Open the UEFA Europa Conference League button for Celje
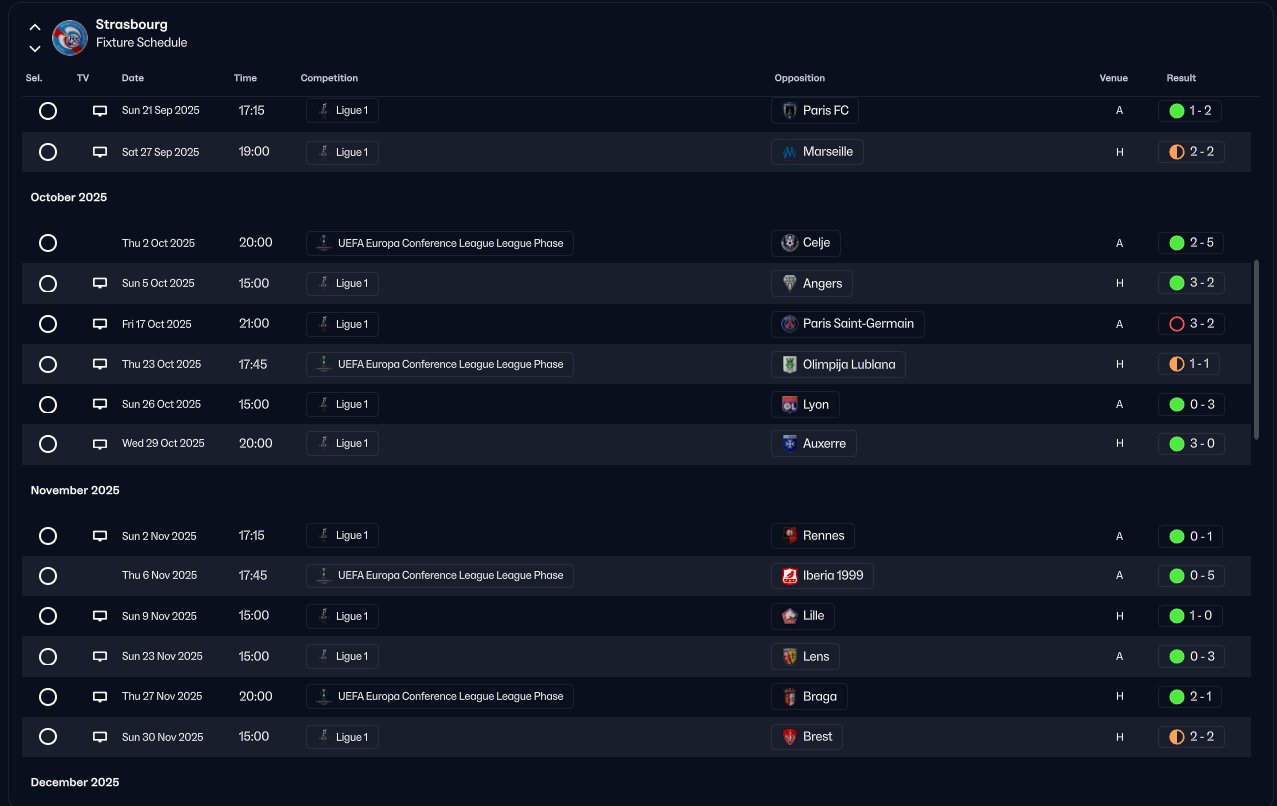This screenshot has height=806, width=1277. (x=440, y=243)
